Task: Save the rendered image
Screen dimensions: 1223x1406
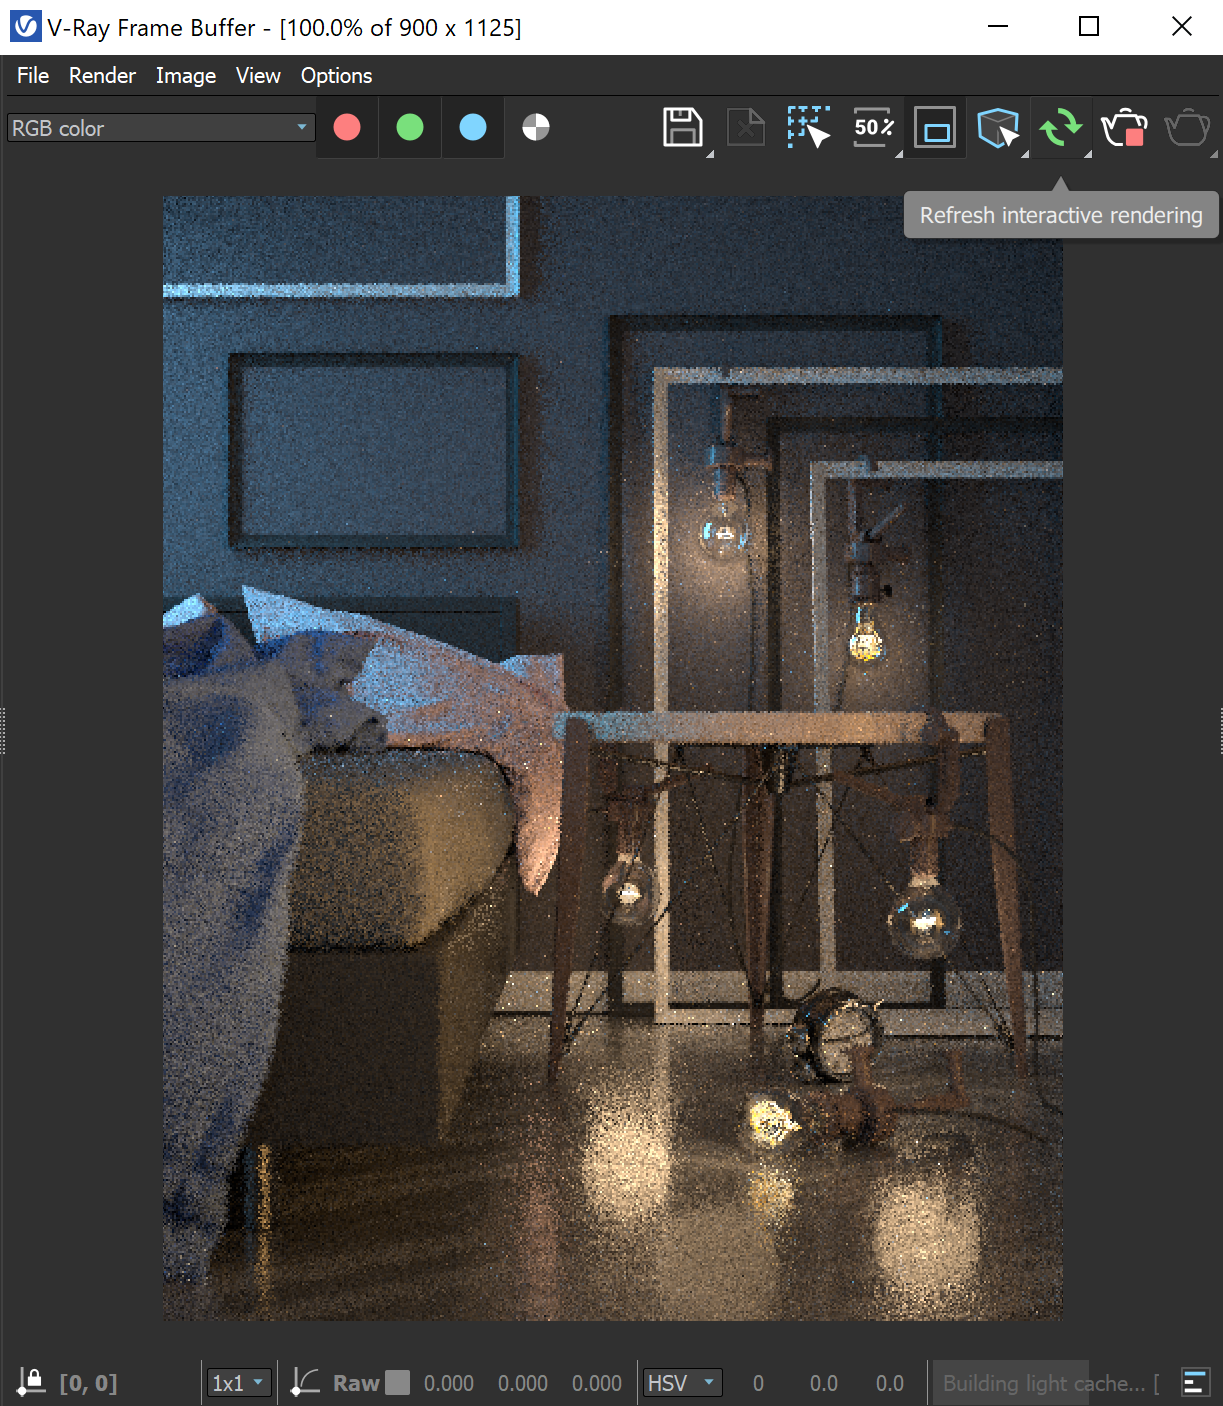Action: pos(683,127)
